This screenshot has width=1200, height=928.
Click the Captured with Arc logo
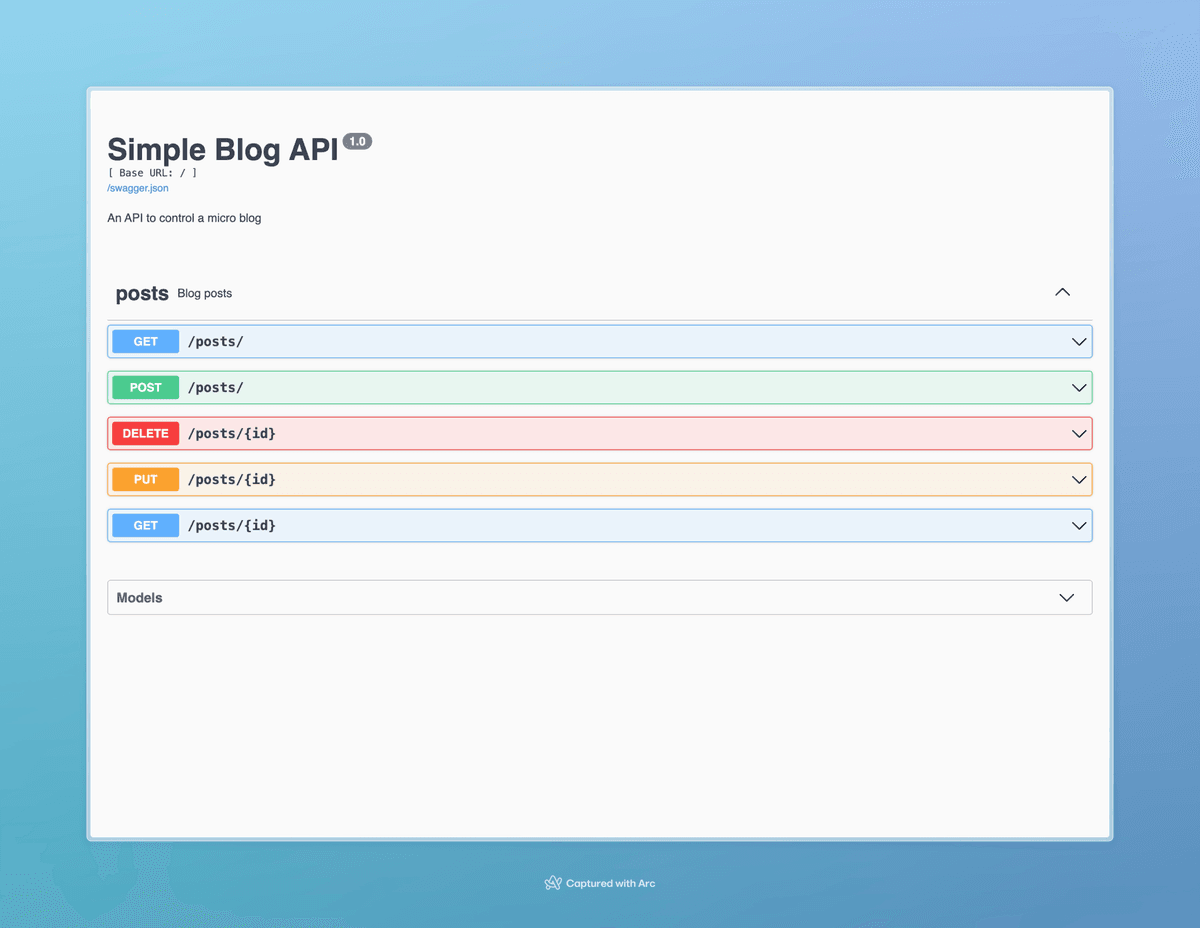[553, 883]
